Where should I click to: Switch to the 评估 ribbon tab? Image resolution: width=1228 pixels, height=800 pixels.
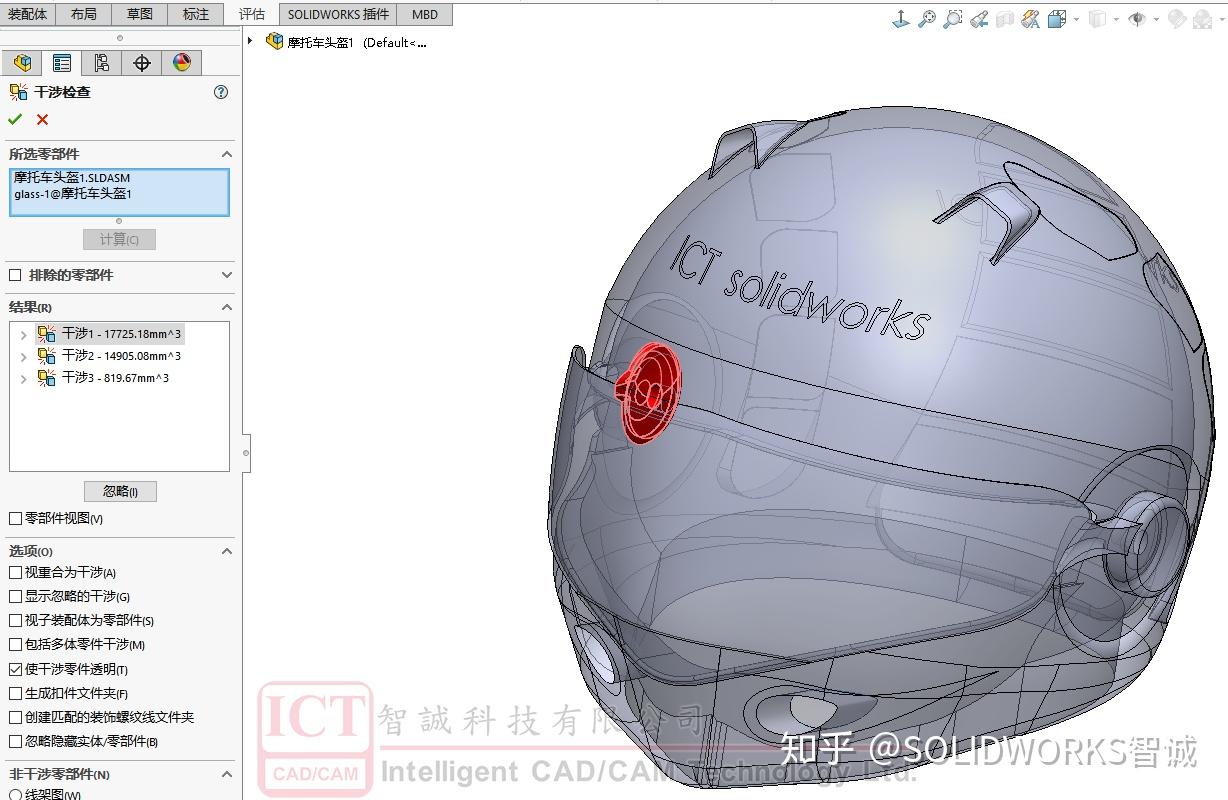251,14
